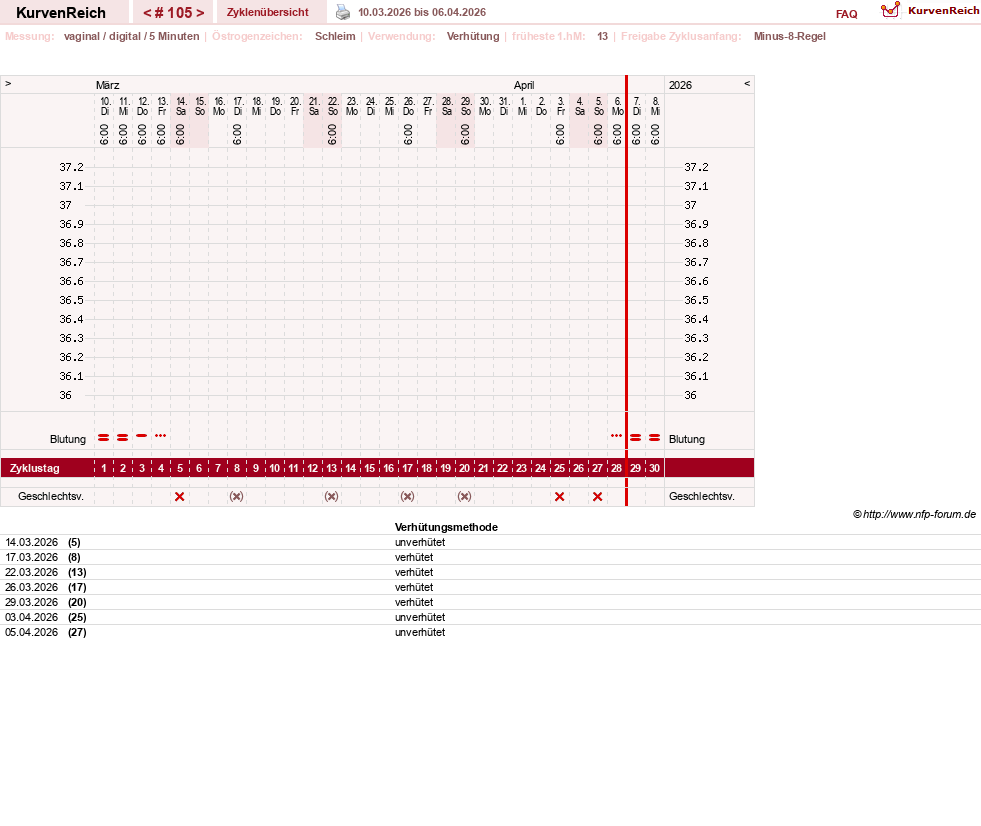Screen dimensions: 981x826
Task: Open the KurvenReich logo link at top right
Action: (x=930, y=11)
